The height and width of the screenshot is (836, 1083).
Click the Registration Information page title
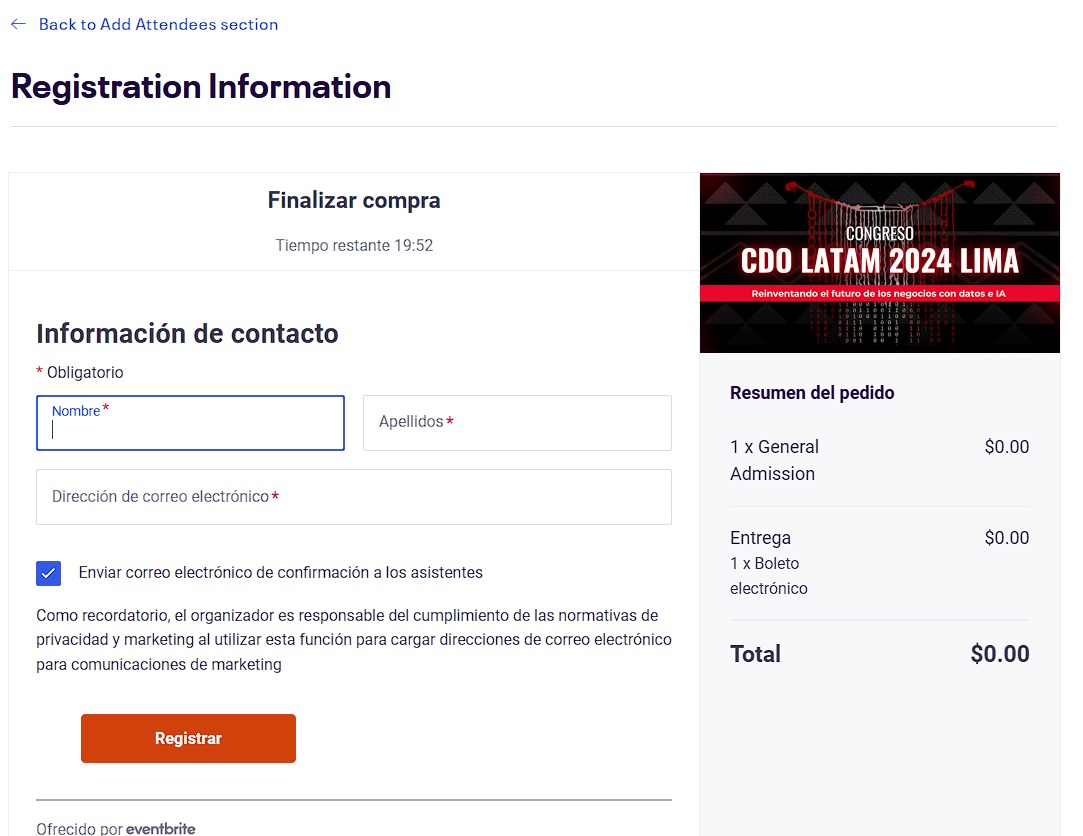pyautogui.click(x=201, y=87)
